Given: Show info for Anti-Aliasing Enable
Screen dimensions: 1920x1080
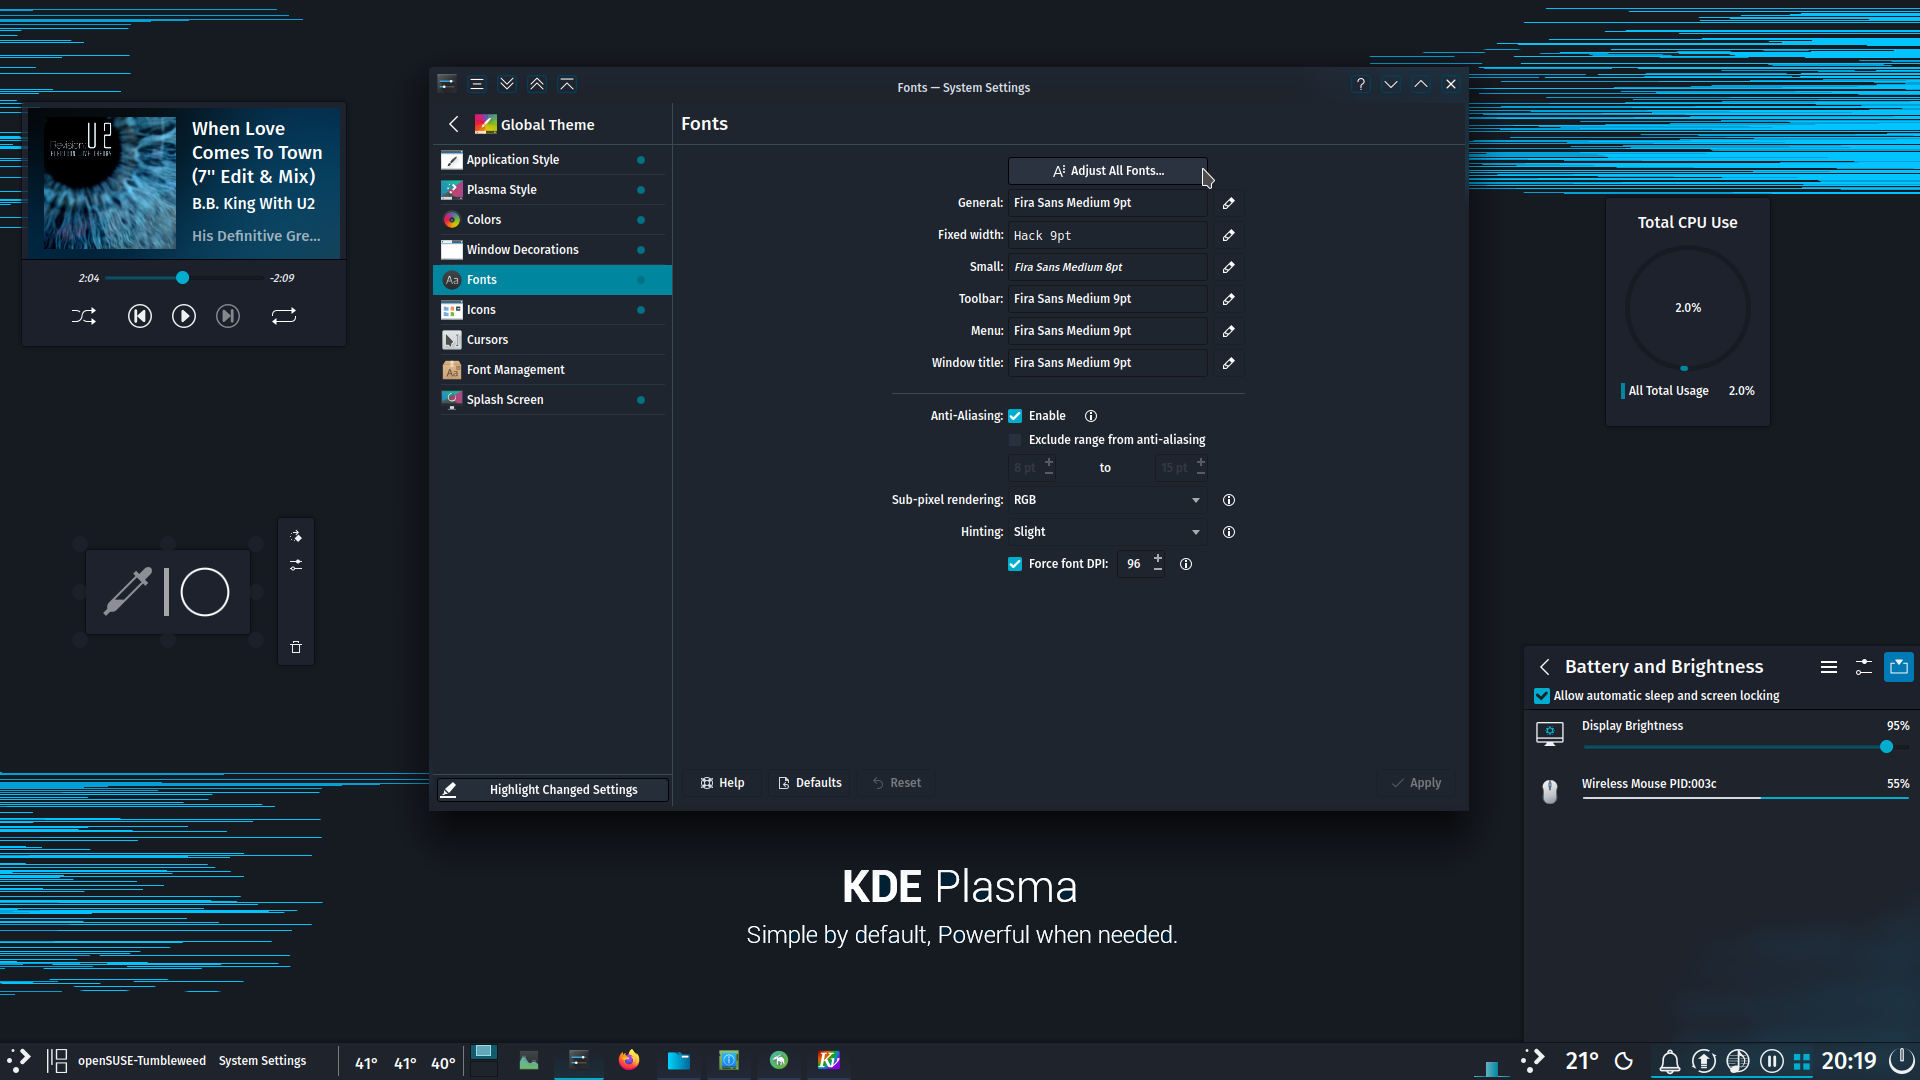Looking at the screenshot, I should (1091, 416).
